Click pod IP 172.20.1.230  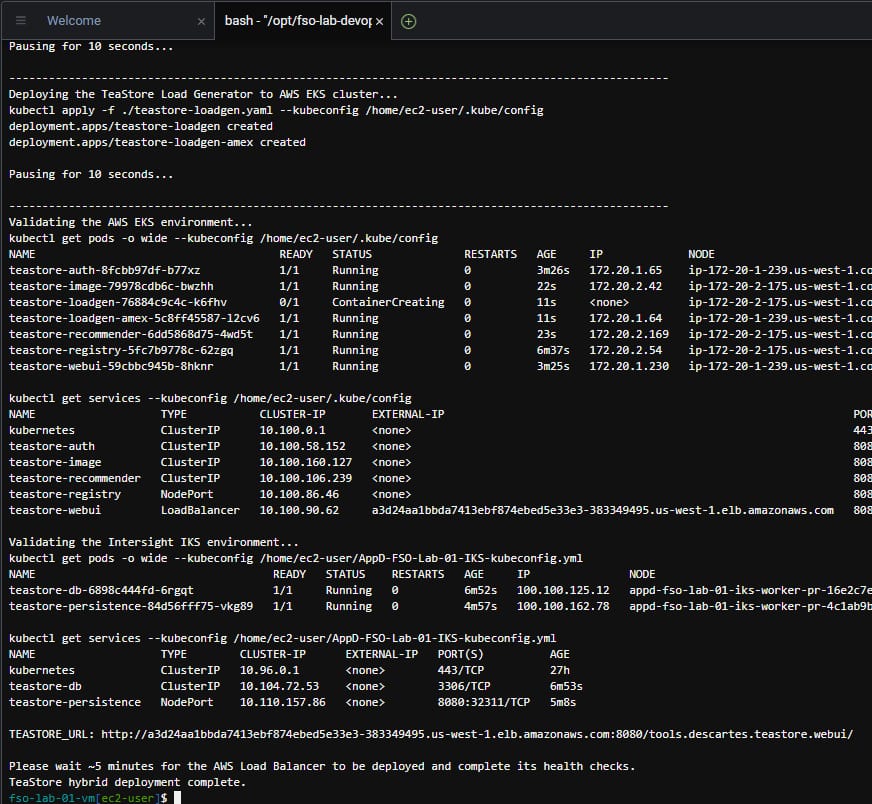click(627, 366)
